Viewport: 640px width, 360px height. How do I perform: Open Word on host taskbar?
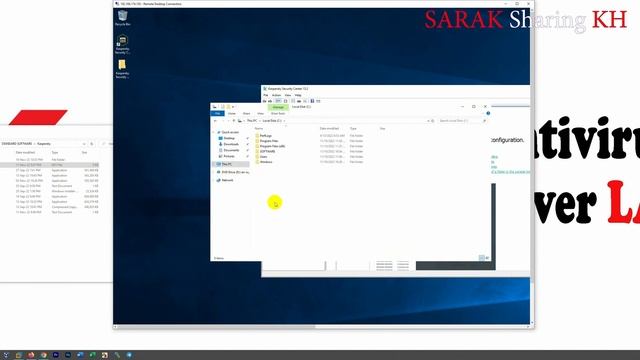80,355
